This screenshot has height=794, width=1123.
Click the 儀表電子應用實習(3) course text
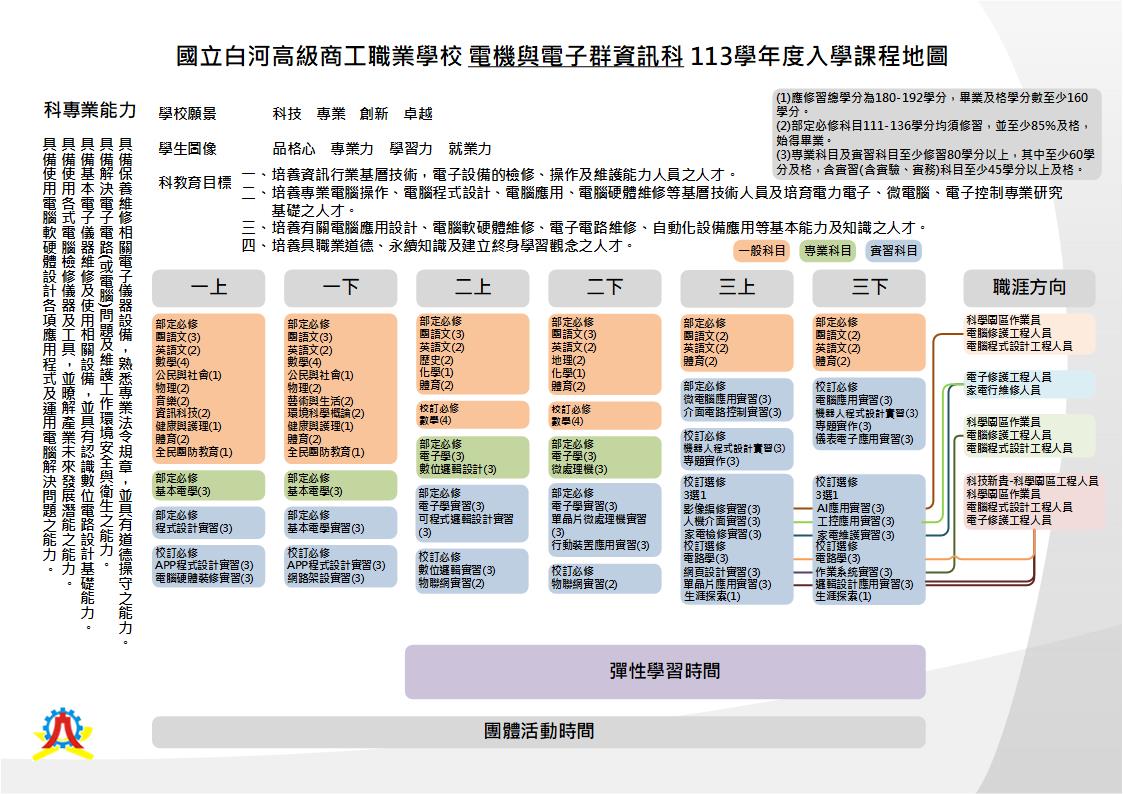pyautogui.click(x=864, y=439)
